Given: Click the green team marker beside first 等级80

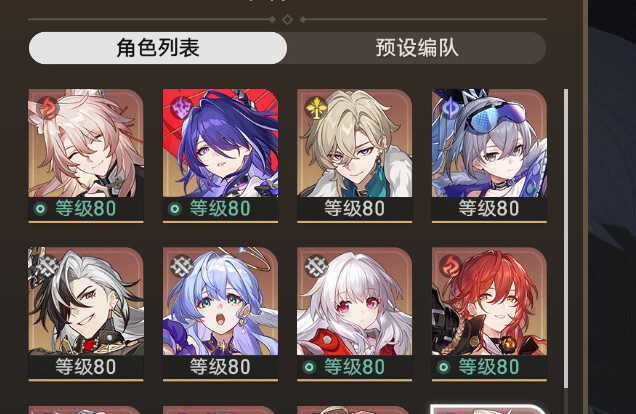Looking at the screenshot, I should (x=41, y=209).
